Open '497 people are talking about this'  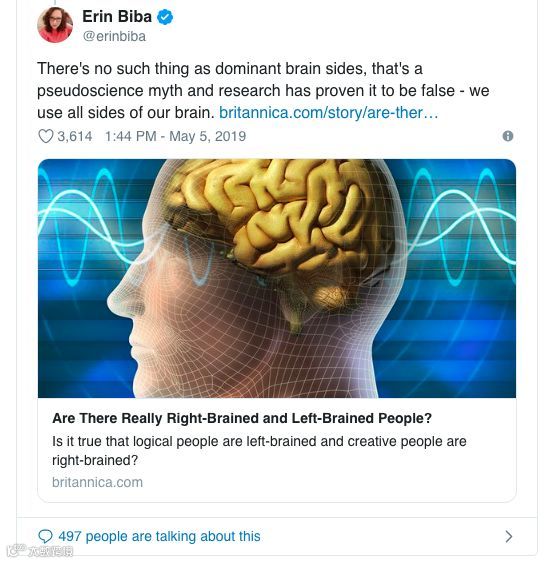[159, 536]
